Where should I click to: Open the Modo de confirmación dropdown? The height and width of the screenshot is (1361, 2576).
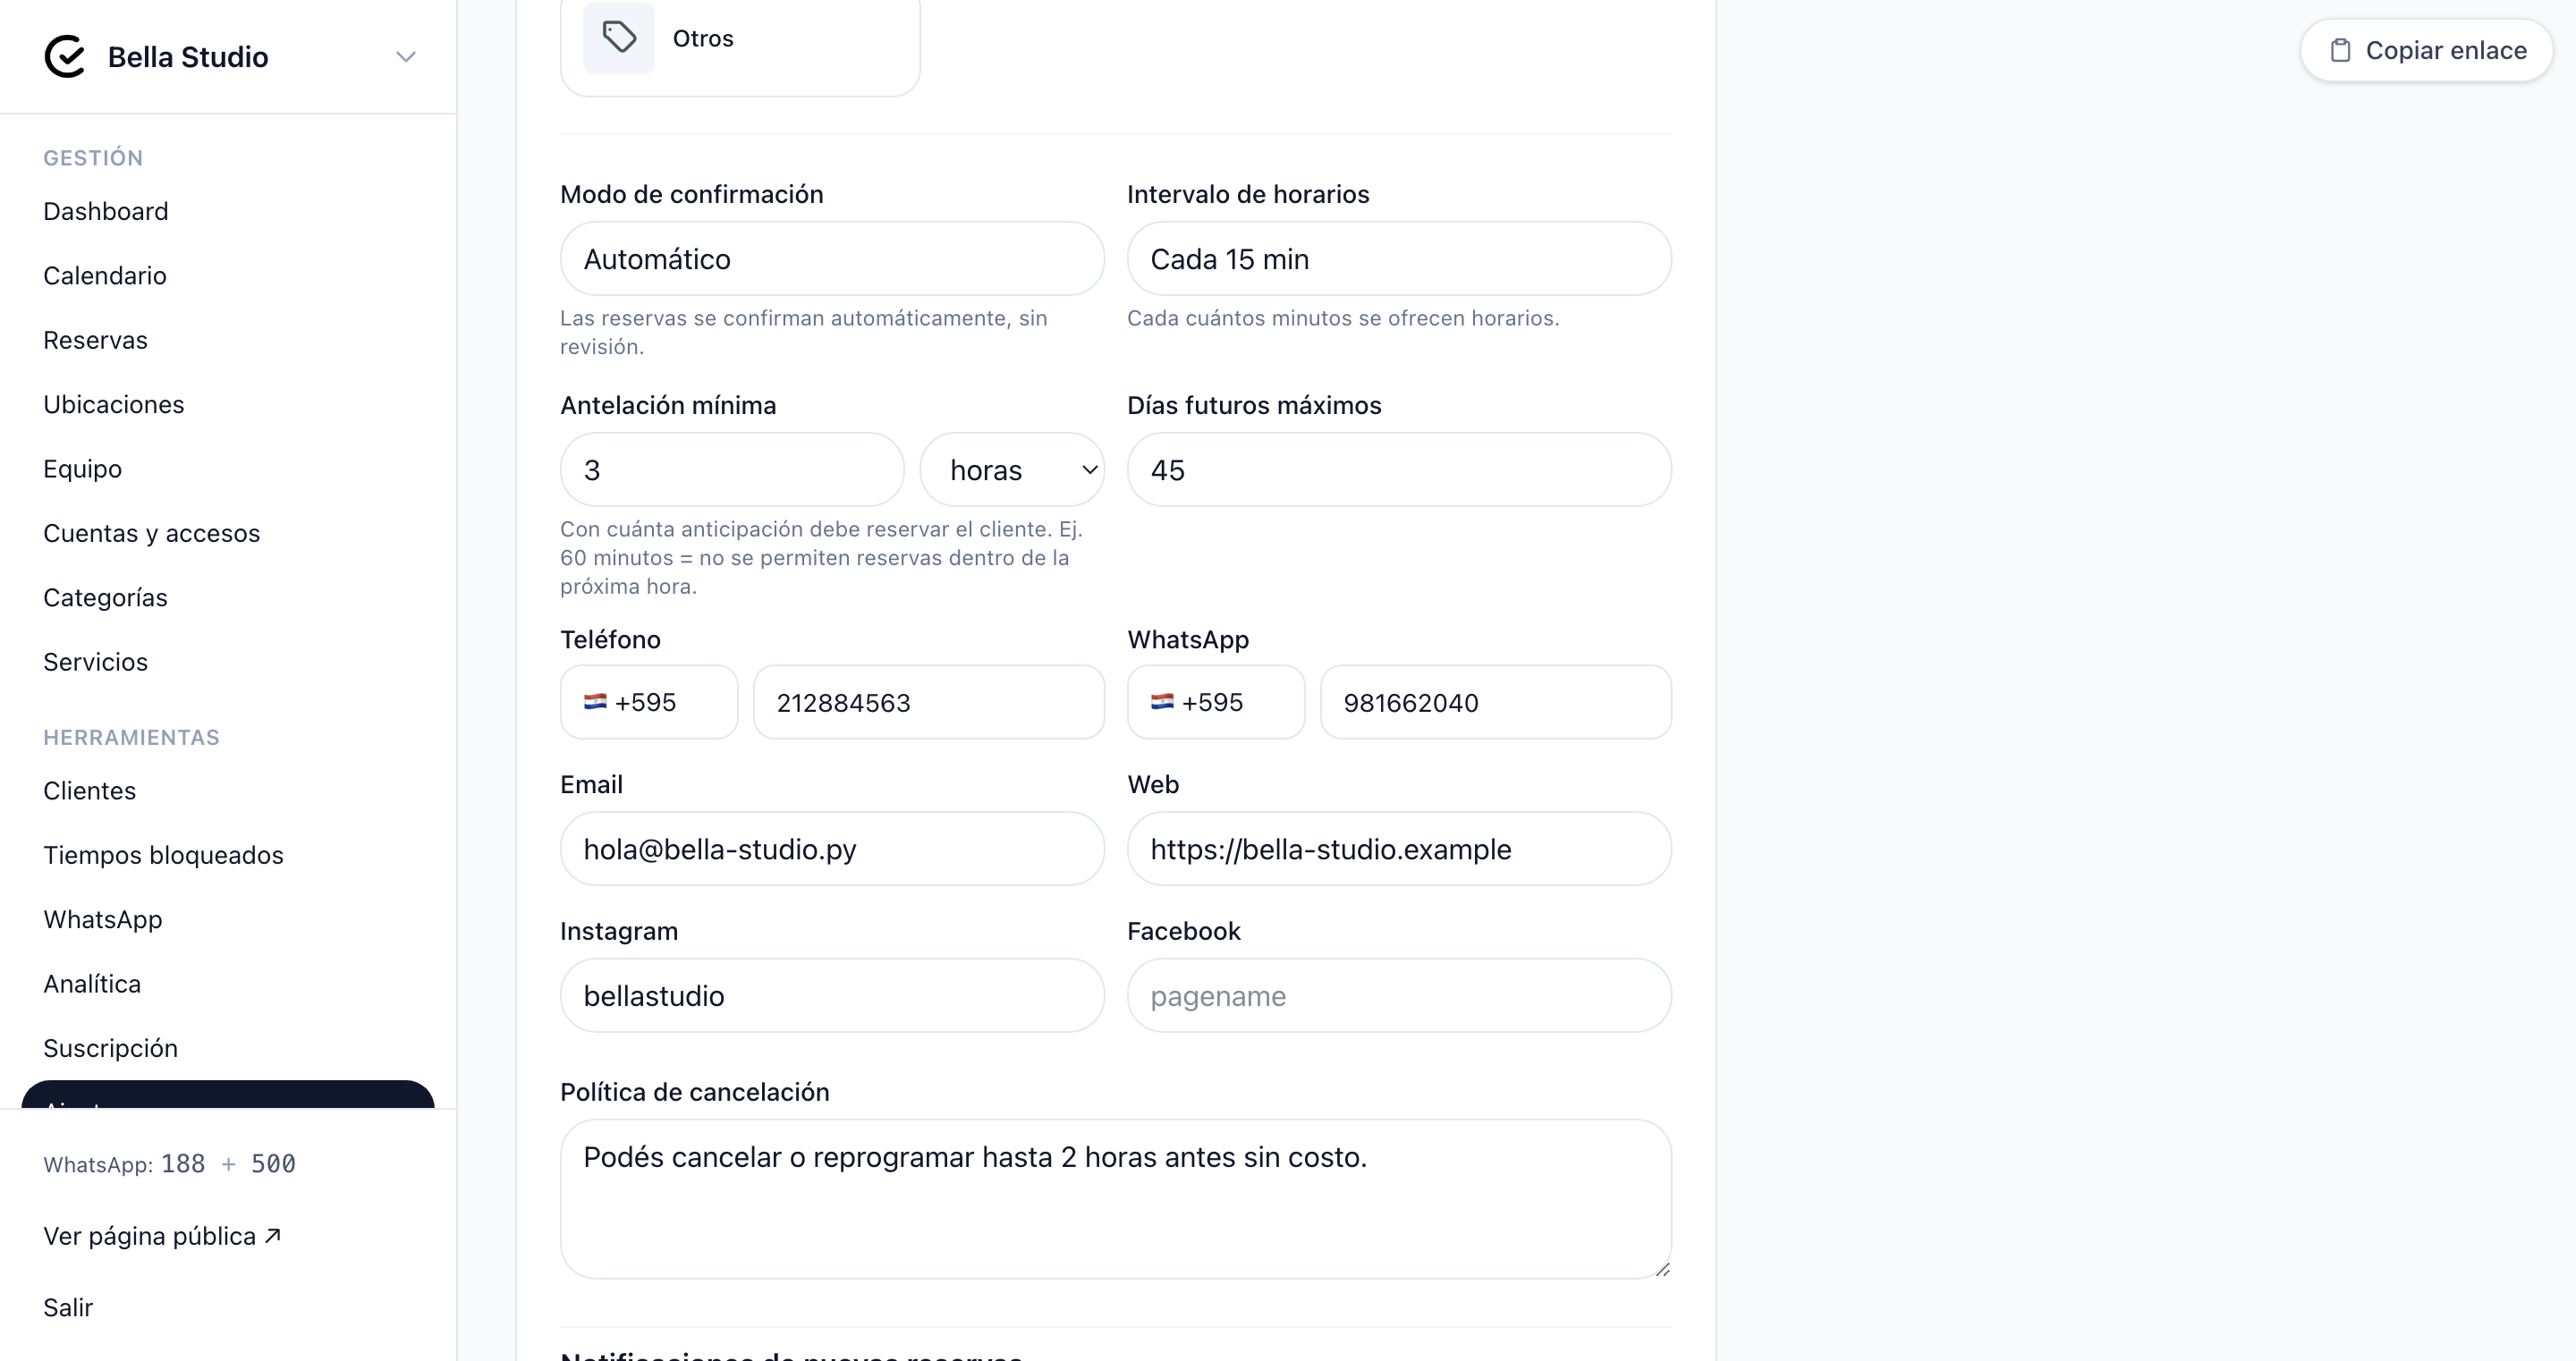tap(832, 259)
